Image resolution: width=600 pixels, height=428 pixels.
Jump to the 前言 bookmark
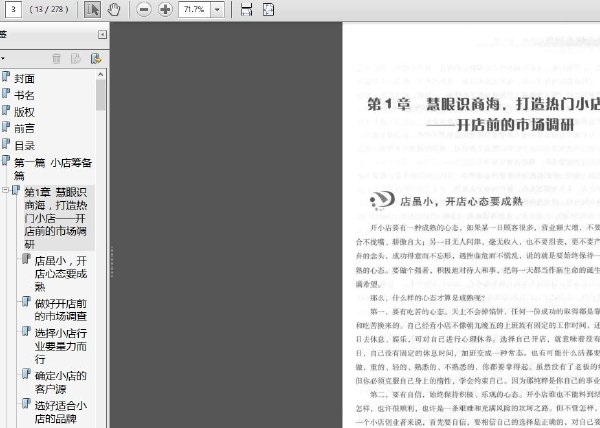(x=24, y=129)
